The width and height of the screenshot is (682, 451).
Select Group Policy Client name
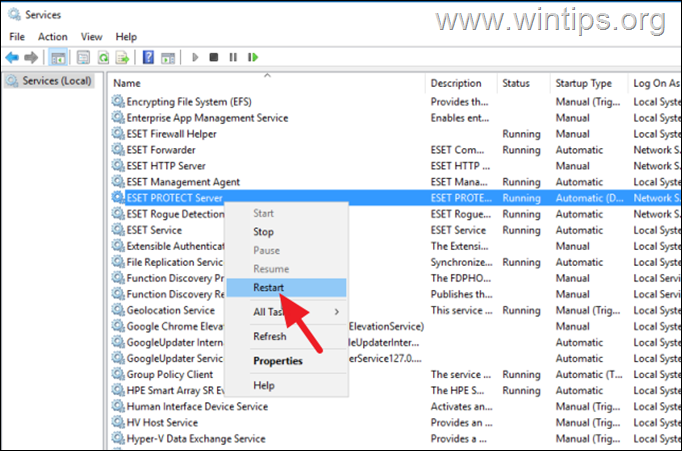170,374
